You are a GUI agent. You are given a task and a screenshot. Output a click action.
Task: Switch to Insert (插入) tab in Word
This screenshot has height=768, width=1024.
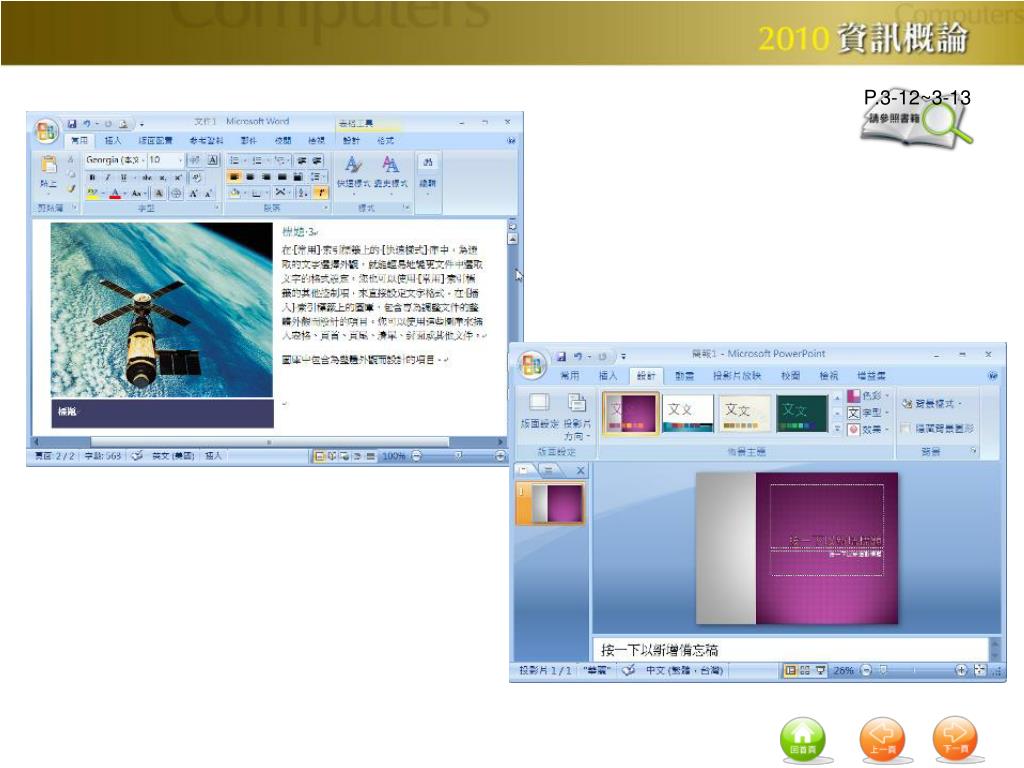tap(113, 140)
